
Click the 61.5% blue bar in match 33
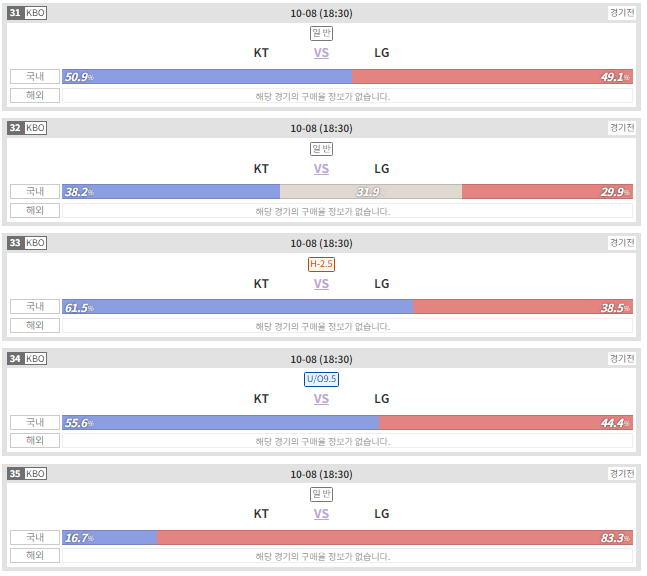pos(238,307)
